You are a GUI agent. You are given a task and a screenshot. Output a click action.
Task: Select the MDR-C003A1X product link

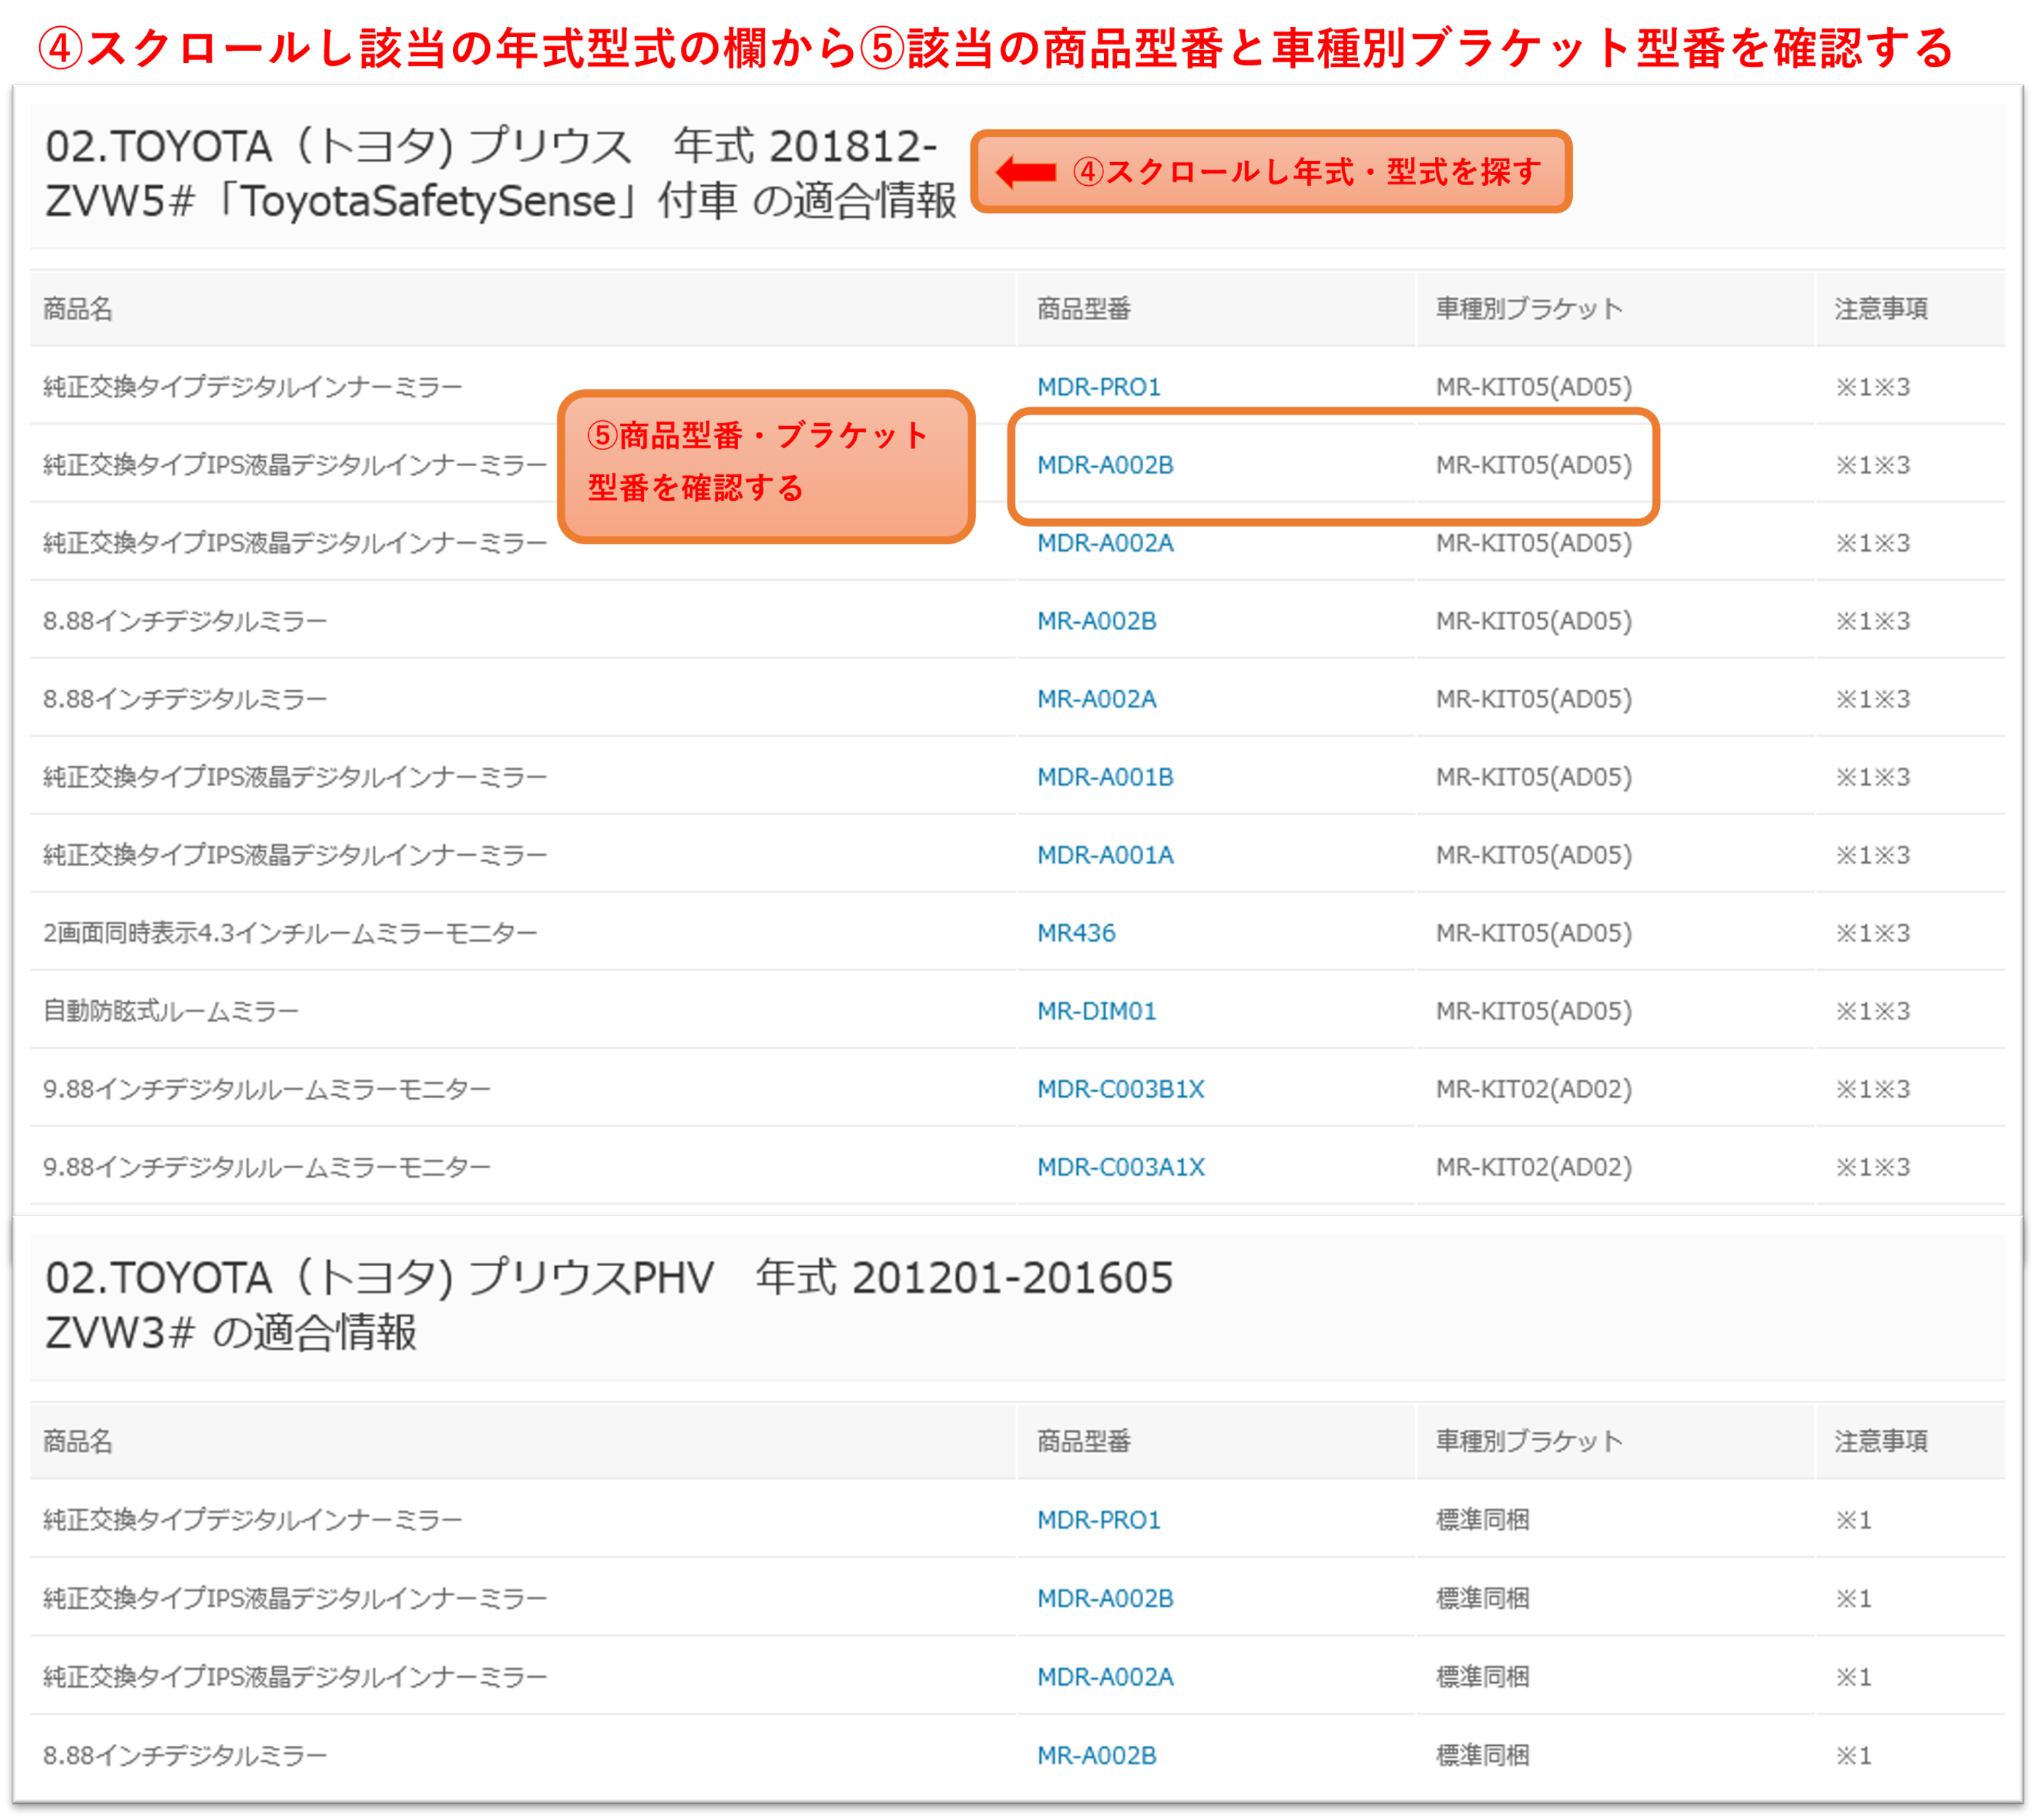1120,1167
